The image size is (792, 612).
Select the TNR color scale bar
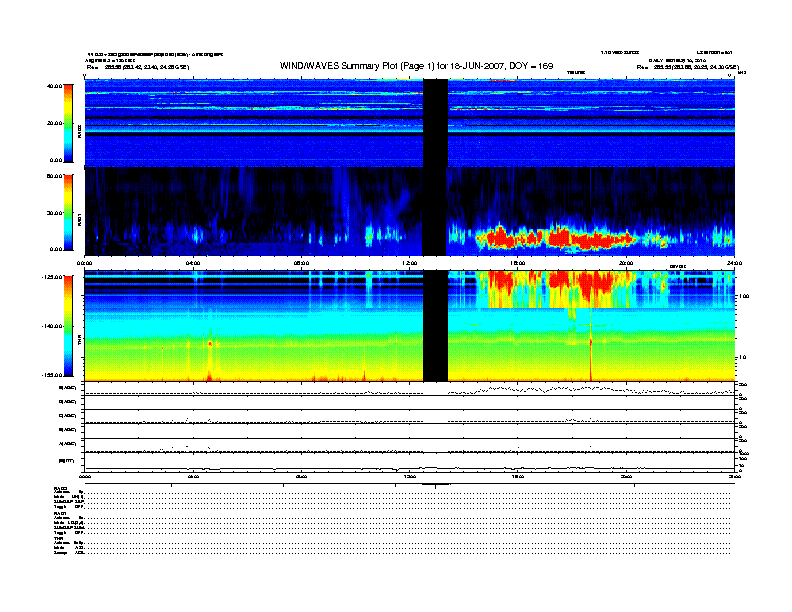point(68,326)
